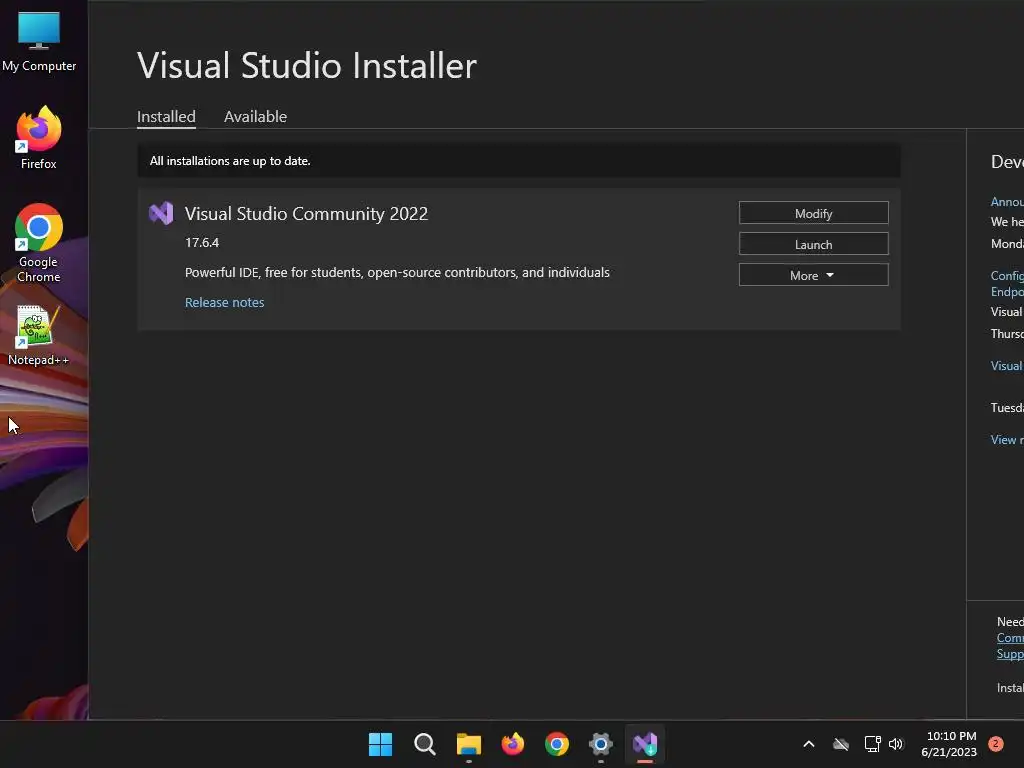Open My Computer desktop icon
This screenshot has width=1024, height=768.
coord(39,40)
